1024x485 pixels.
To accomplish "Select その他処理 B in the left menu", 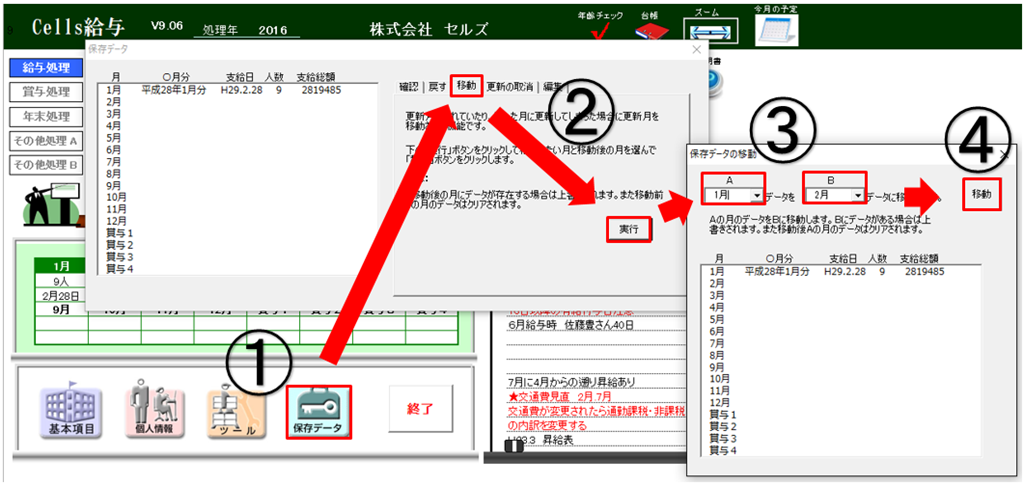I will 46,164.
